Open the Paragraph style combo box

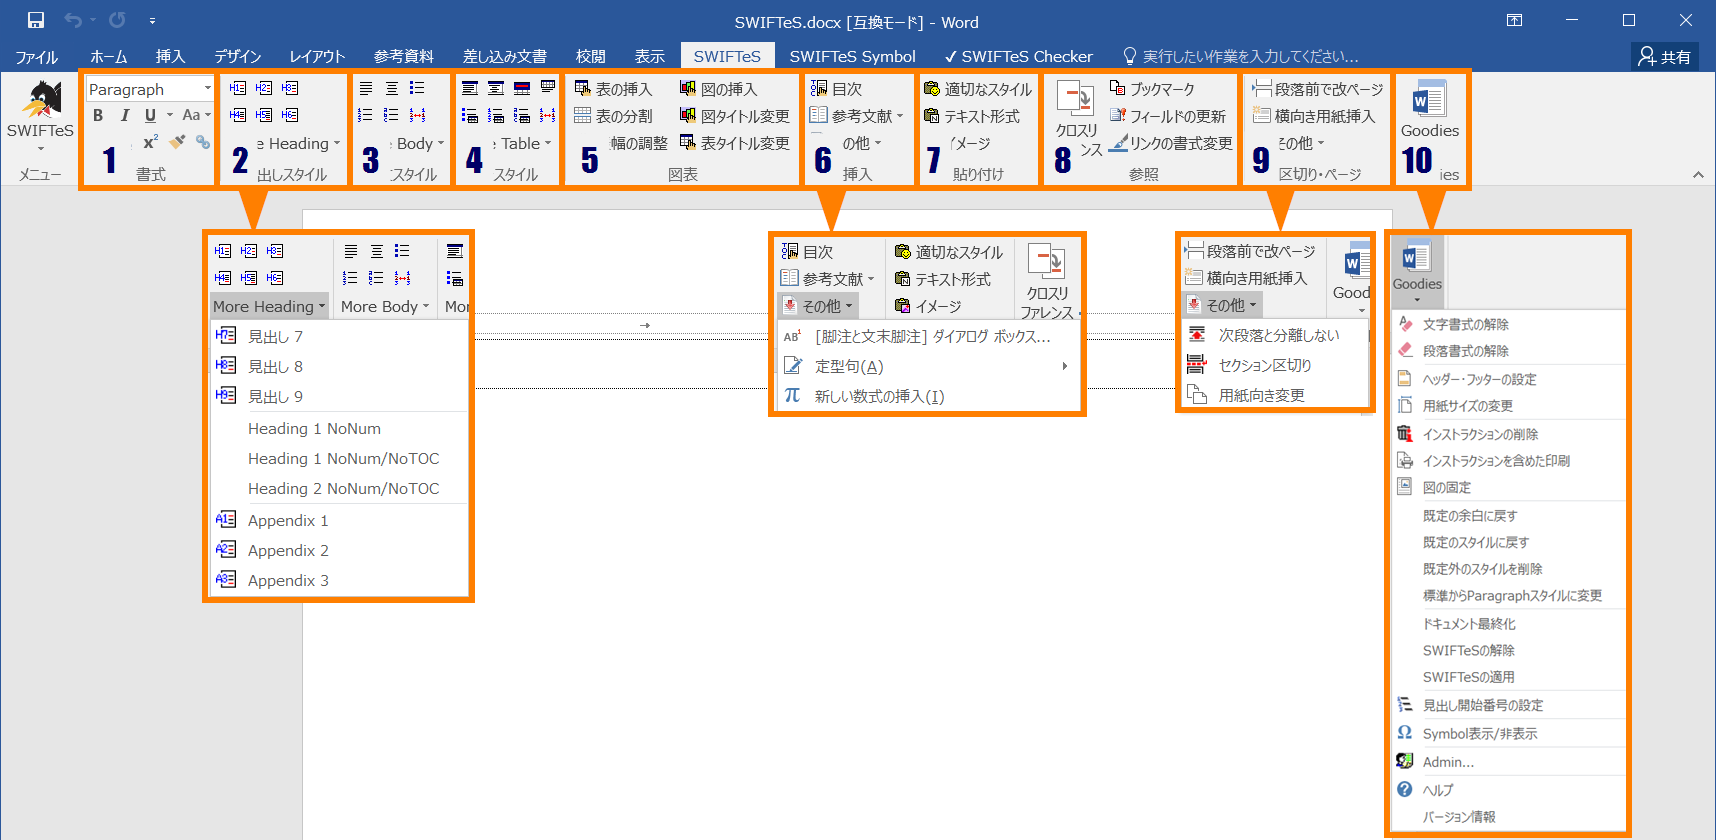coord(149,89)
